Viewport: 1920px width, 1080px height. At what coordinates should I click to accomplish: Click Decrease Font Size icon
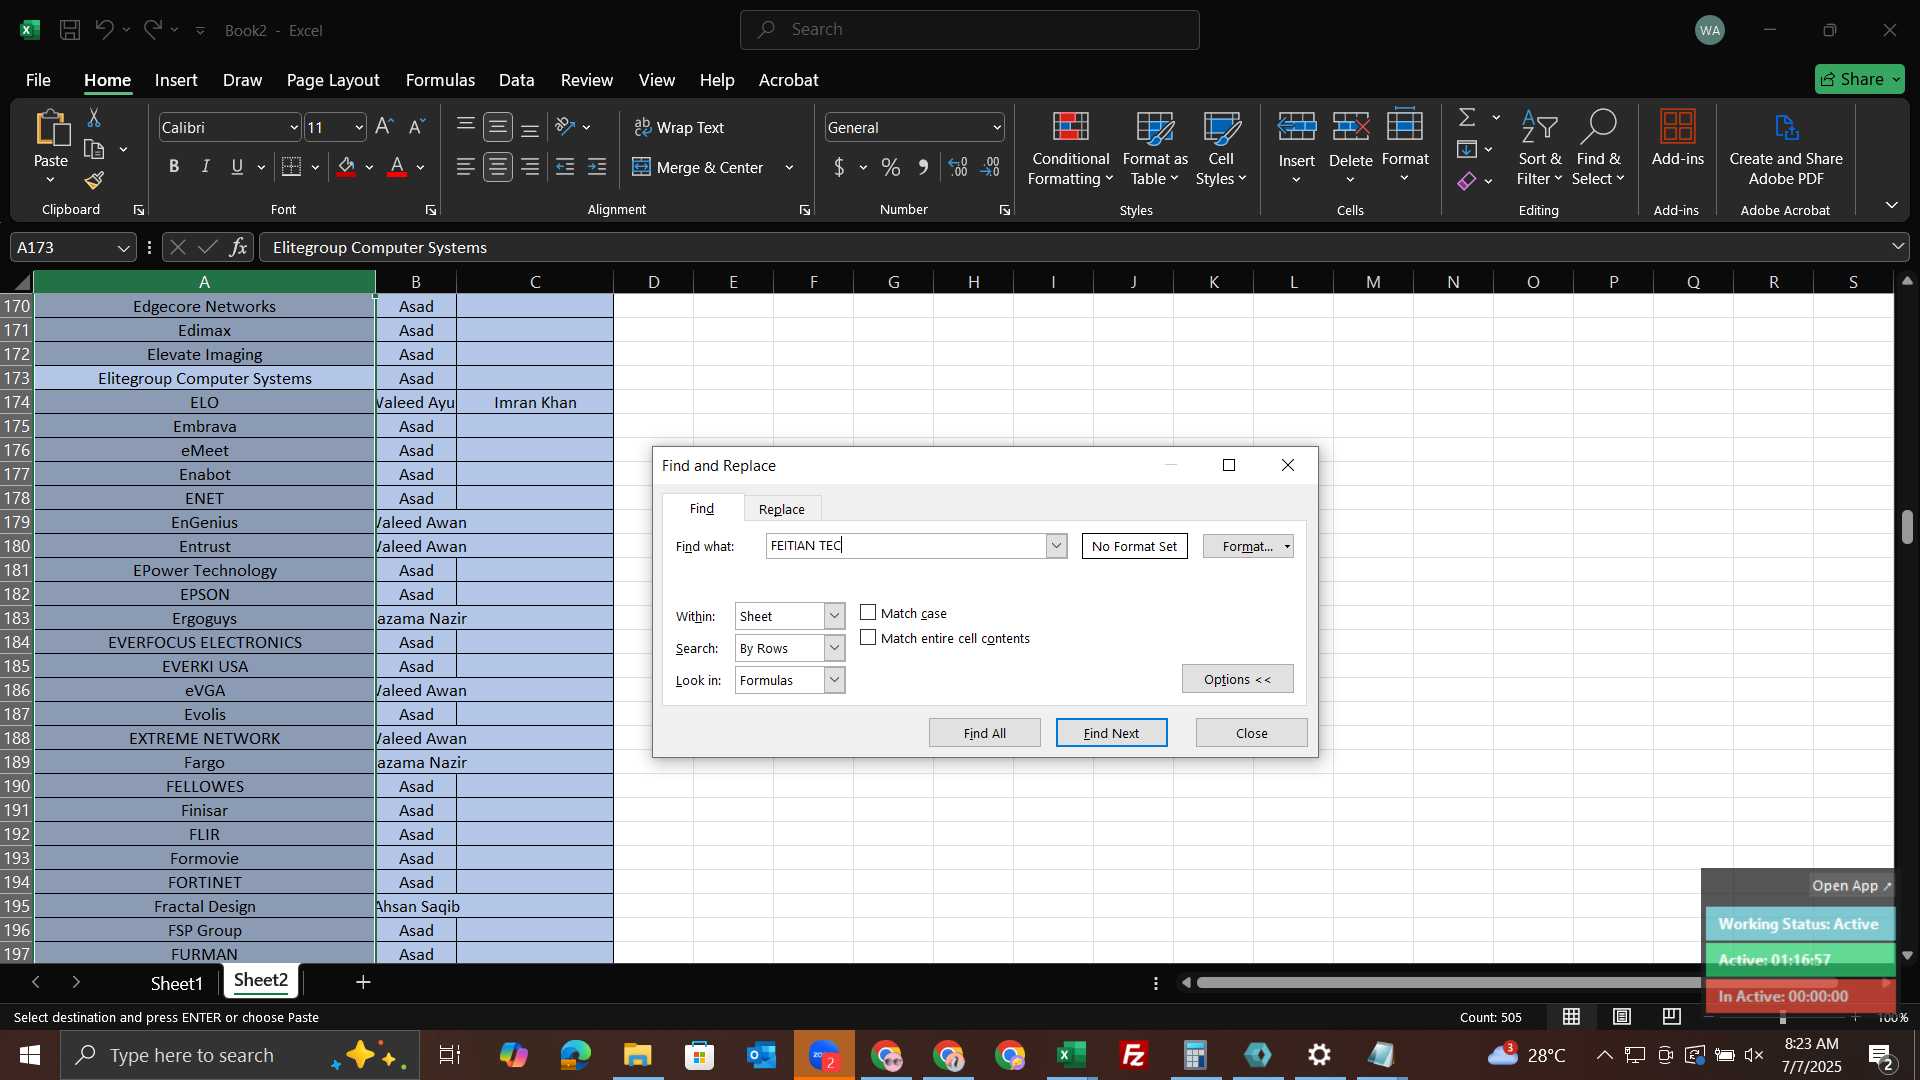coord(417,127)
